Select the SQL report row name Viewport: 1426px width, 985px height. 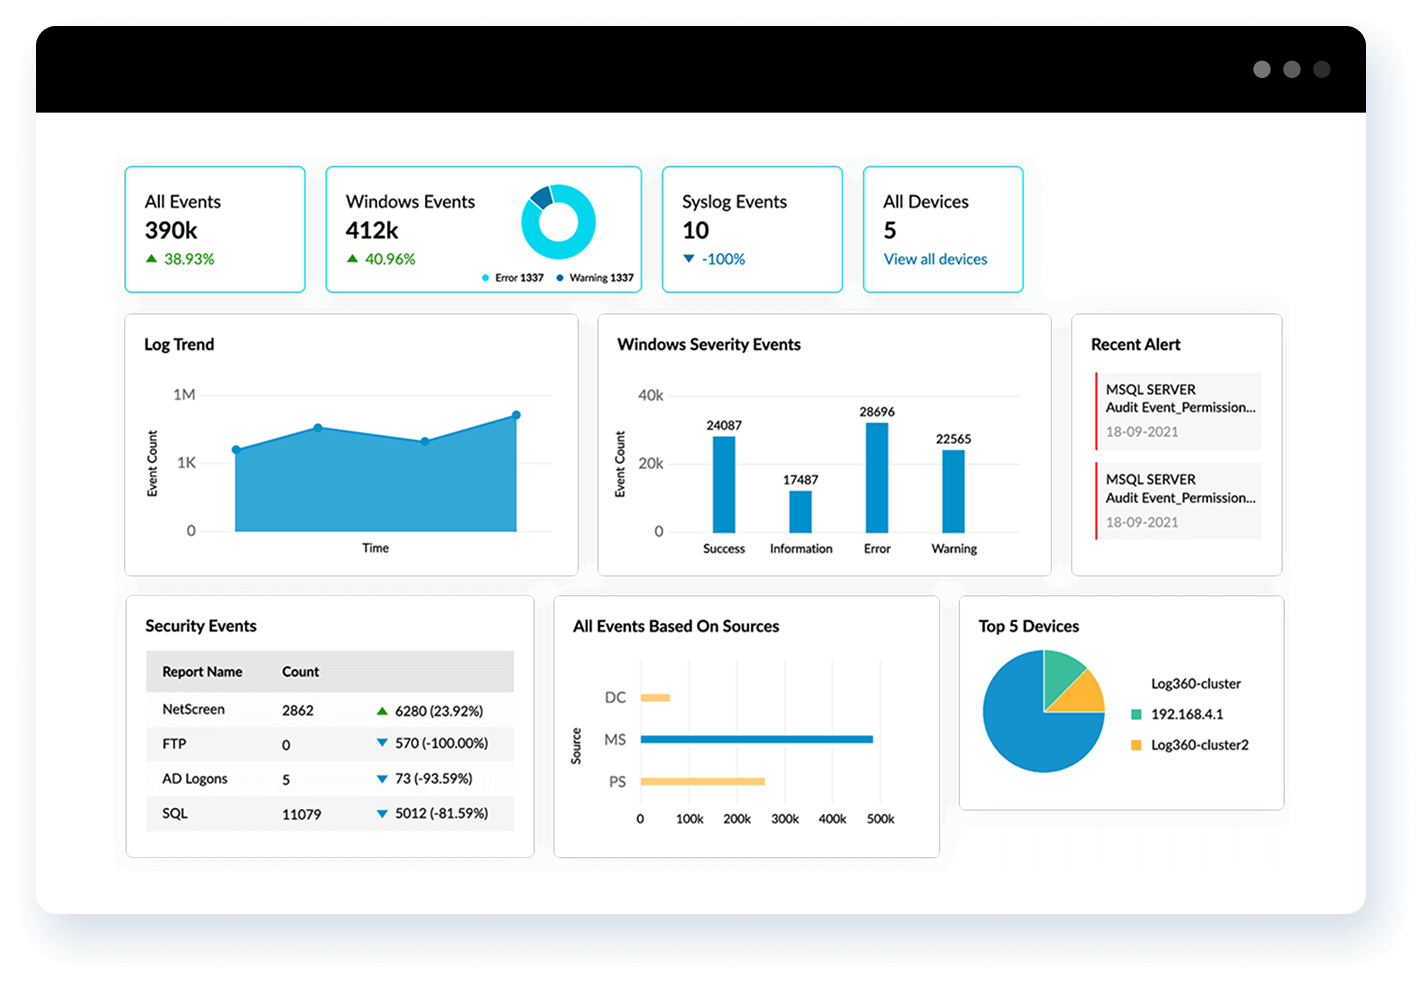(x=175, y=814)
